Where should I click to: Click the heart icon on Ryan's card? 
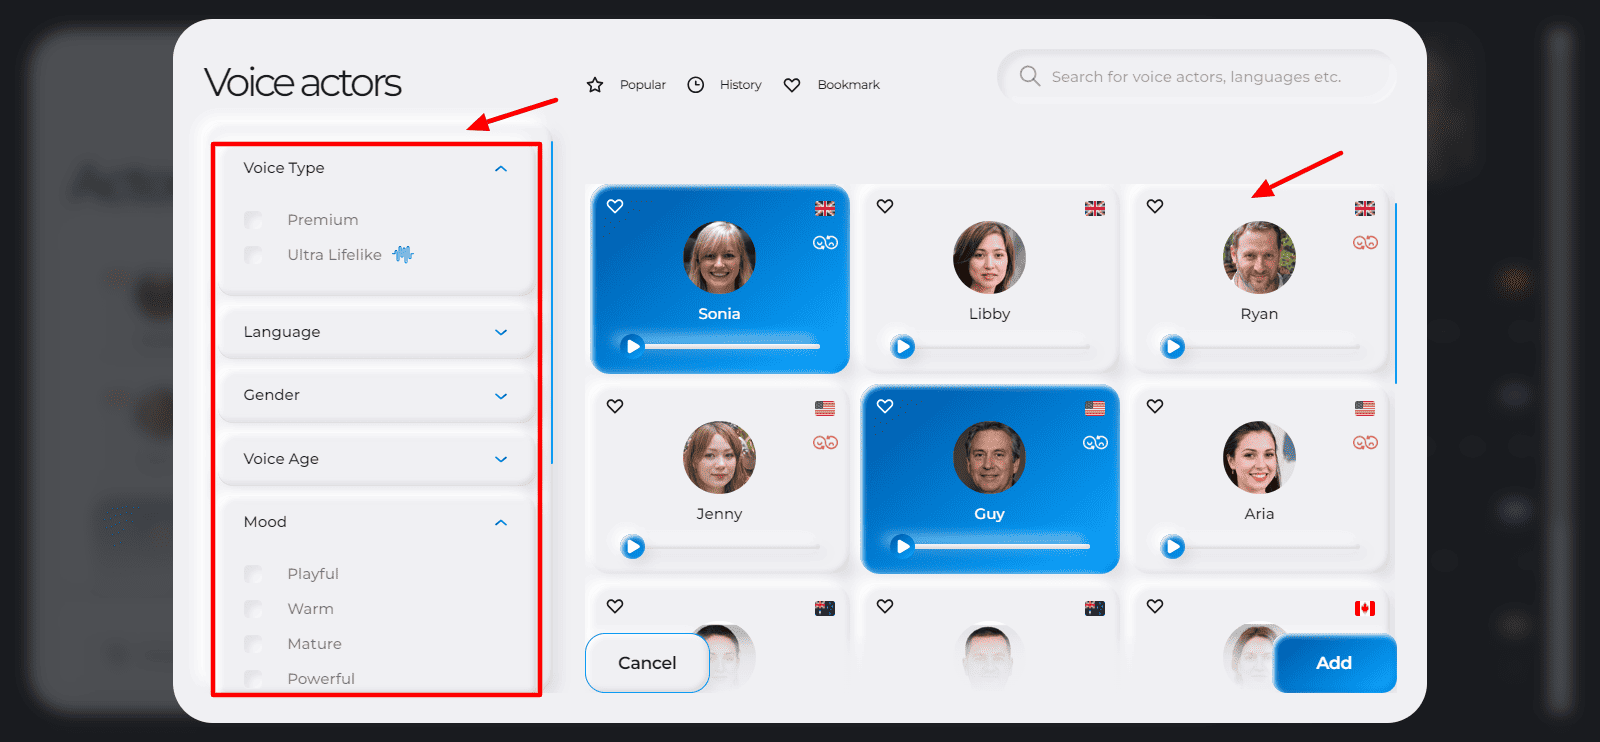[x=1155, y=206]
